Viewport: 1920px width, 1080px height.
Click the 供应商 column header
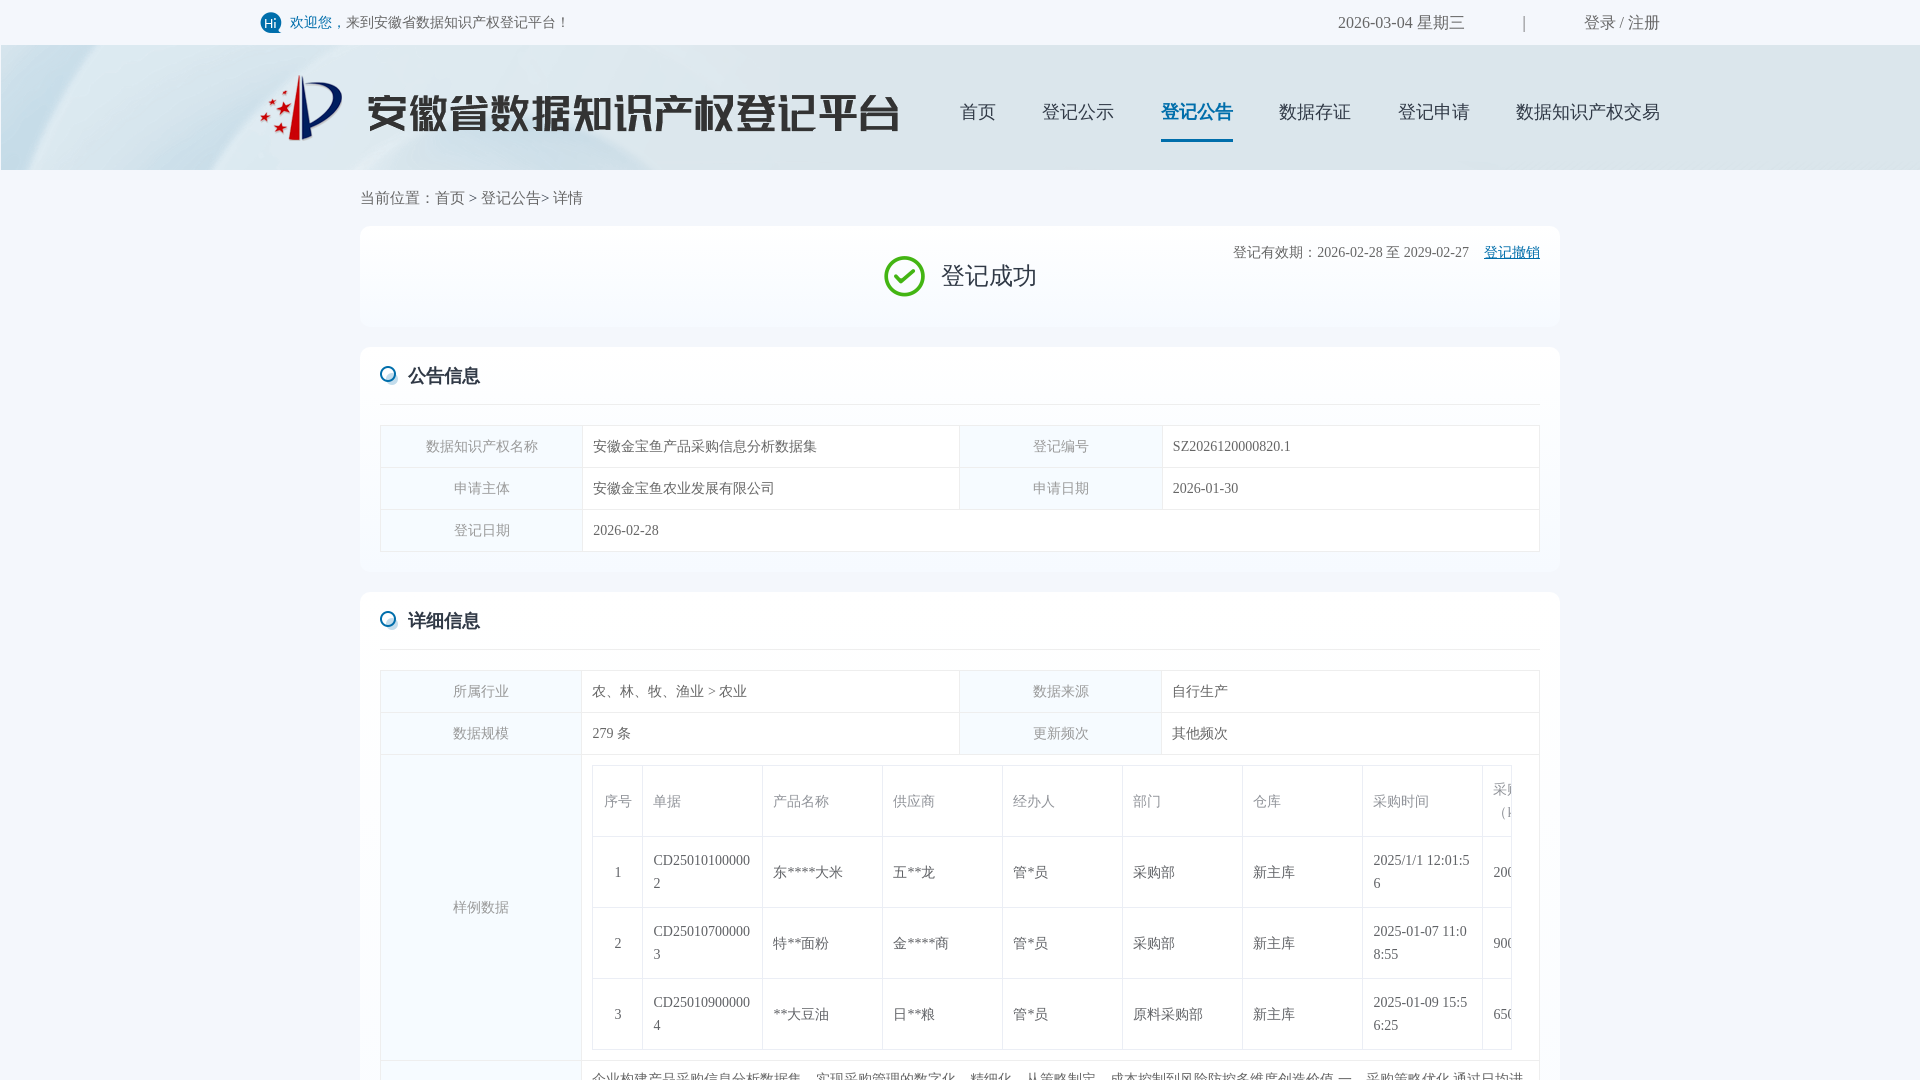point(914,802)
